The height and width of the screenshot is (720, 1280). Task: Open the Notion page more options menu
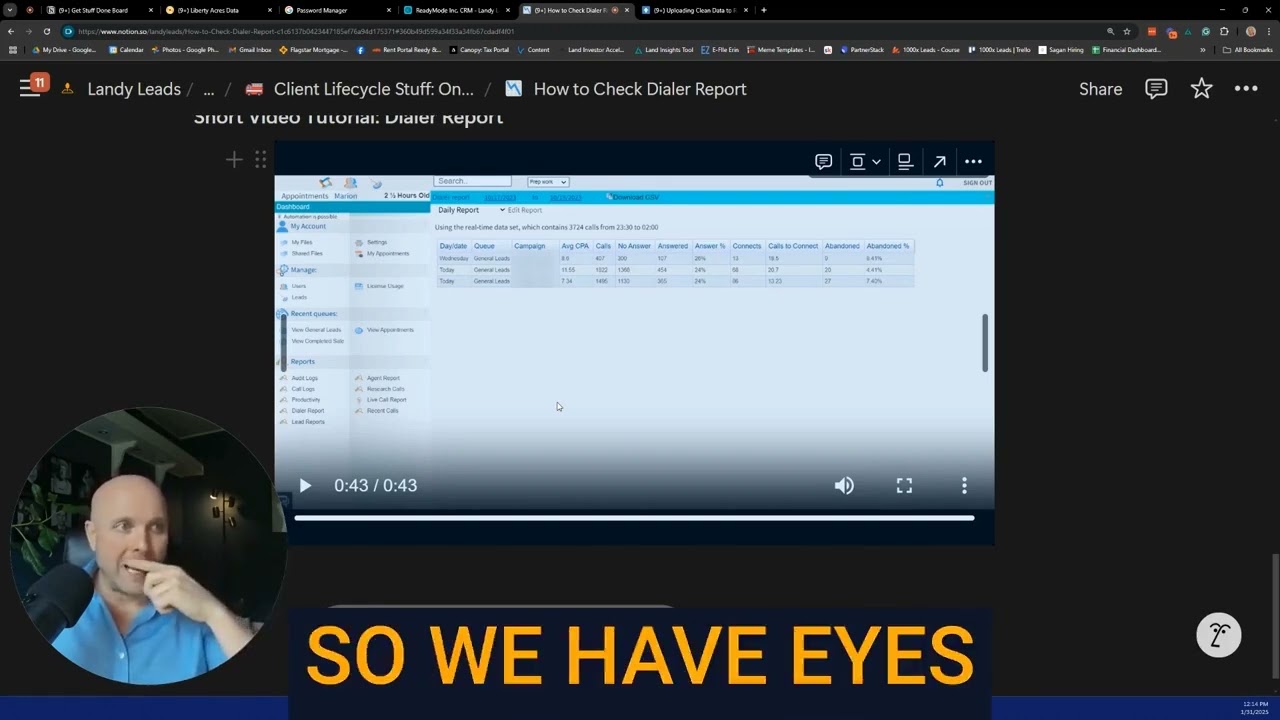coord(1246,89)
